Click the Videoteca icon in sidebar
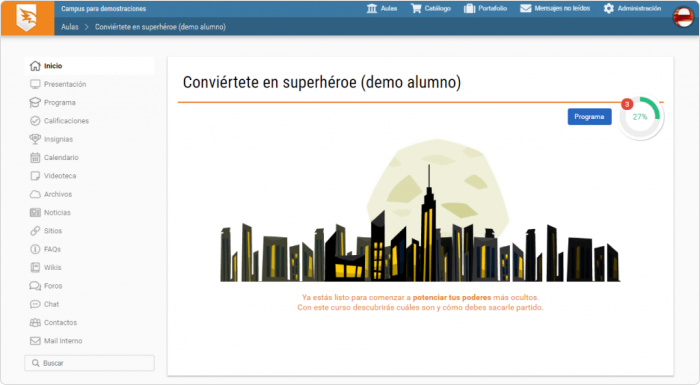 (35, 176)
